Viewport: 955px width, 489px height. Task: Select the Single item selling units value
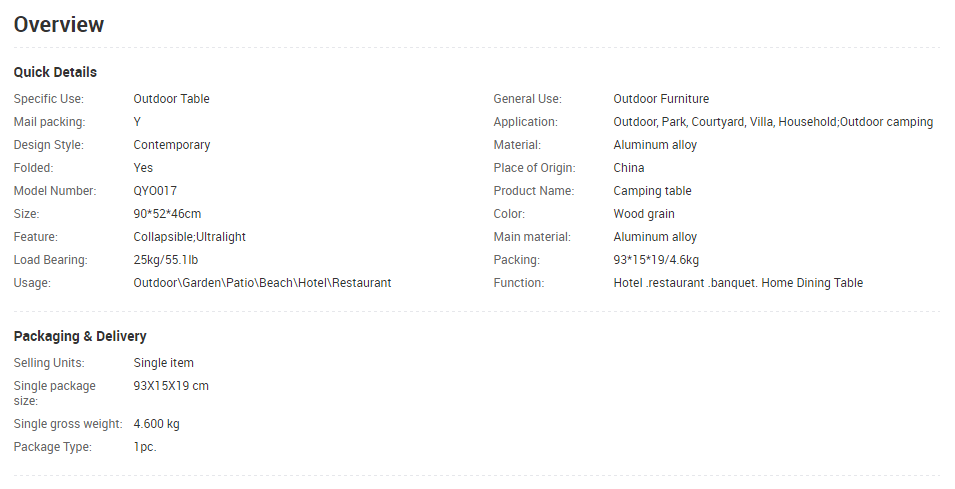(164, 363)
